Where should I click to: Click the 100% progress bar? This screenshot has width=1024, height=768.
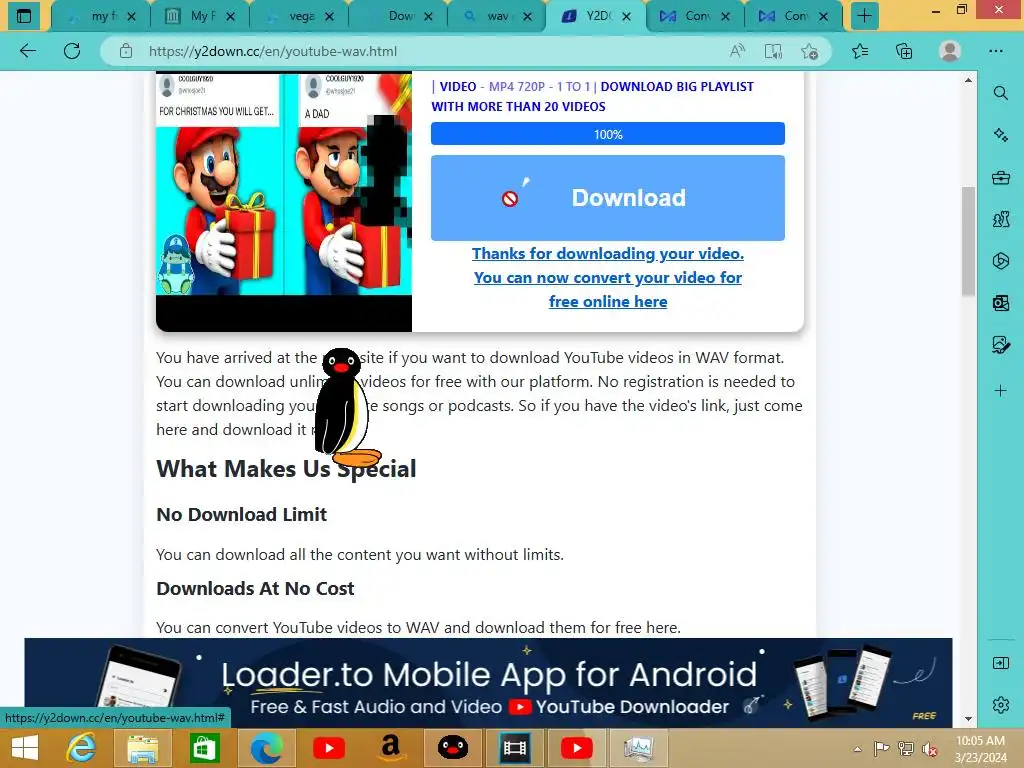(607, 134)
